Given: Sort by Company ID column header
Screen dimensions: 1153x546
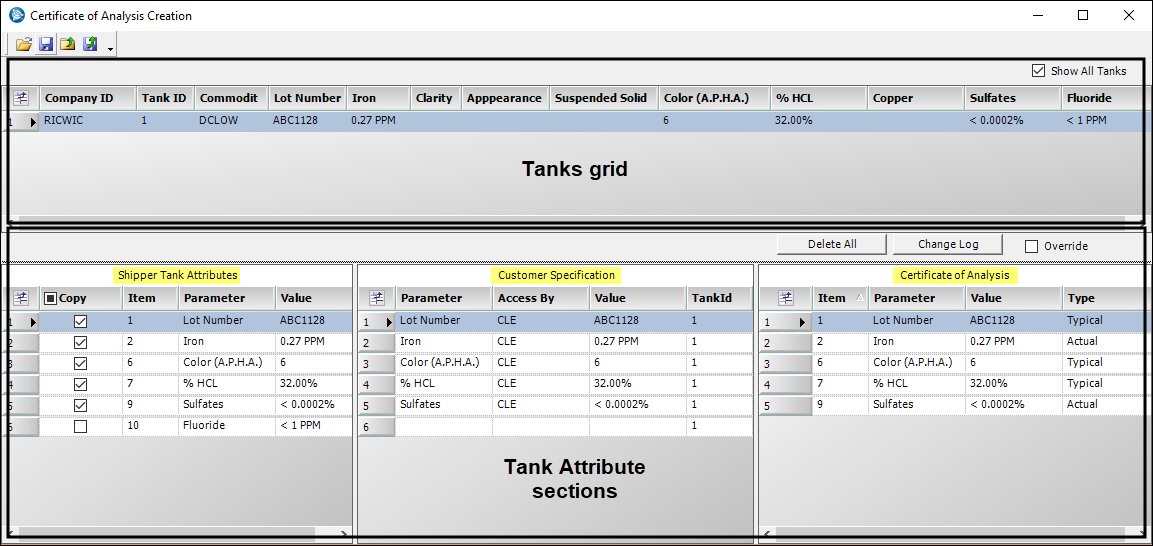Looking at the screenshot, I should 88,98.
